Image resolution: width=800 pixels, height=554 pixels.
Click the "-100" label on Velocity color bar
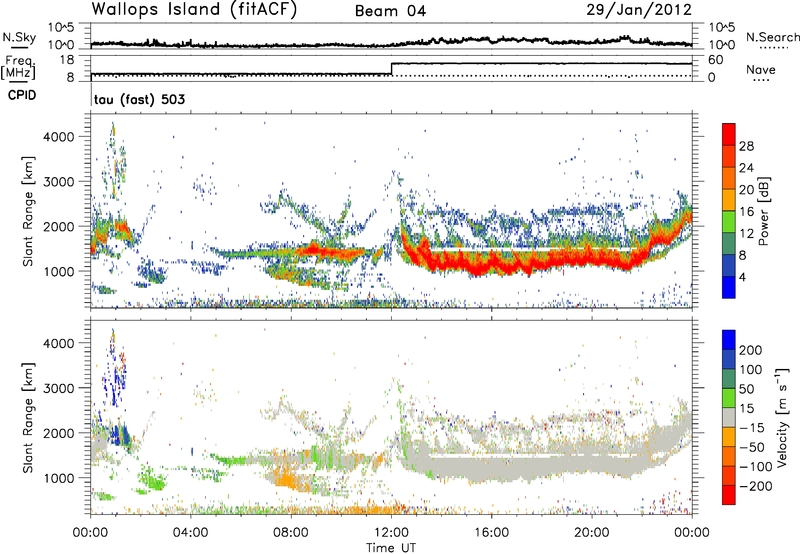tap(755, 467)
